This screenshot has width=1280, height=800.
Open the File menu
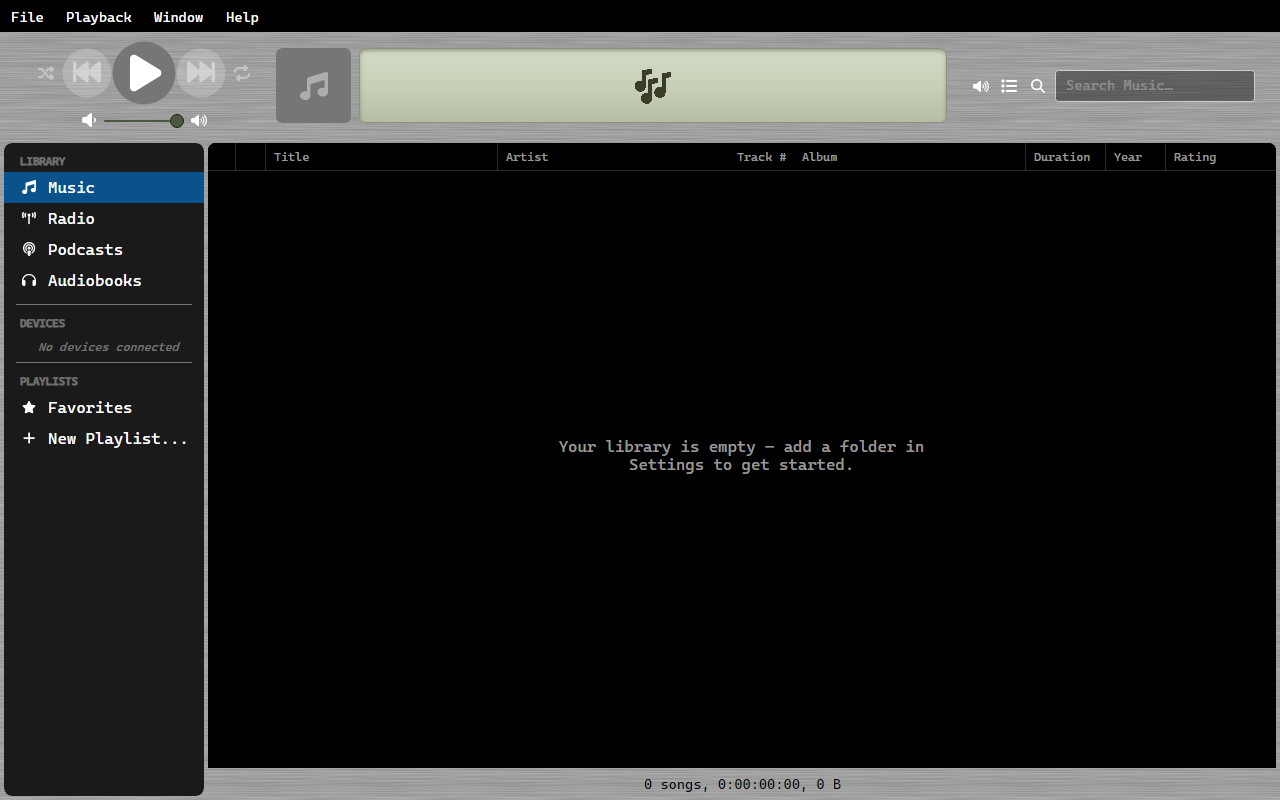[27, 17]
